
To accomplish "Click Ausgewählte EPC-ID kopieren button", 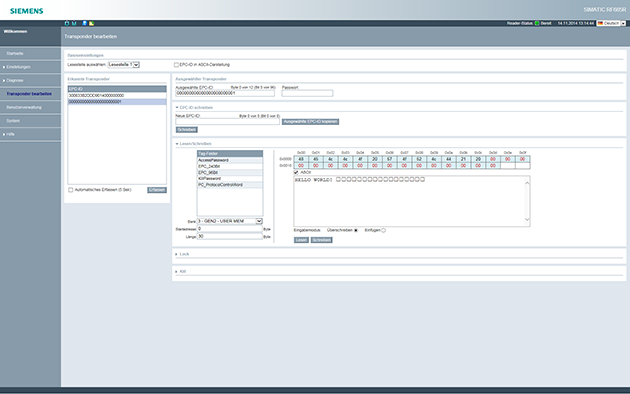I will (x=310, y=122).
